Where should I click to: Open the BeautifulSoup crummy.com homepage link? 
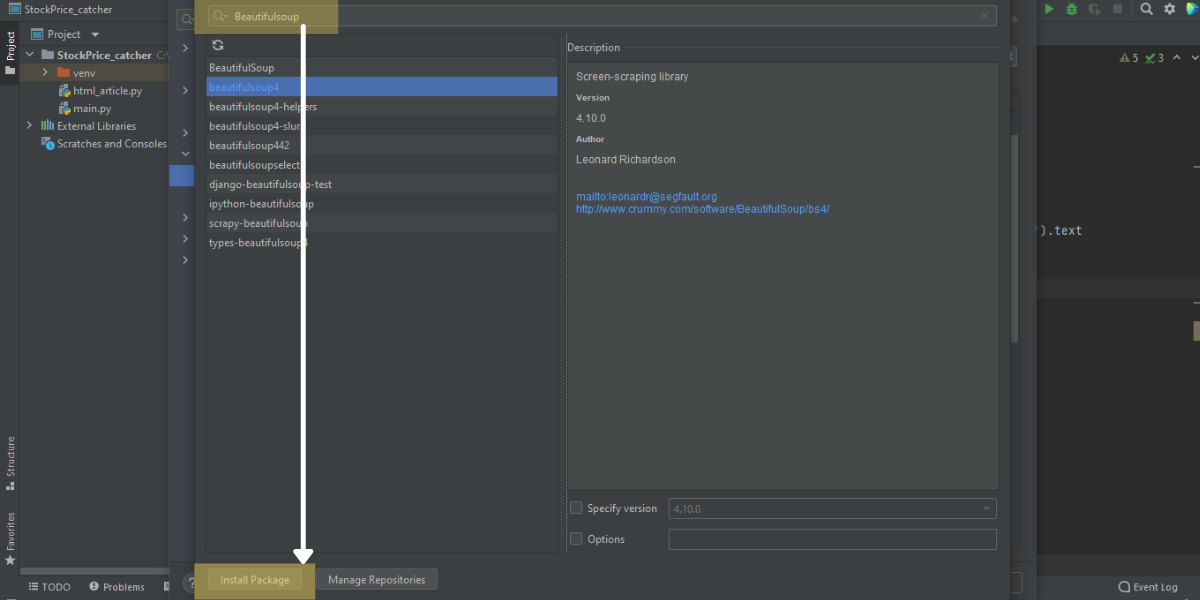pos(702,209)
